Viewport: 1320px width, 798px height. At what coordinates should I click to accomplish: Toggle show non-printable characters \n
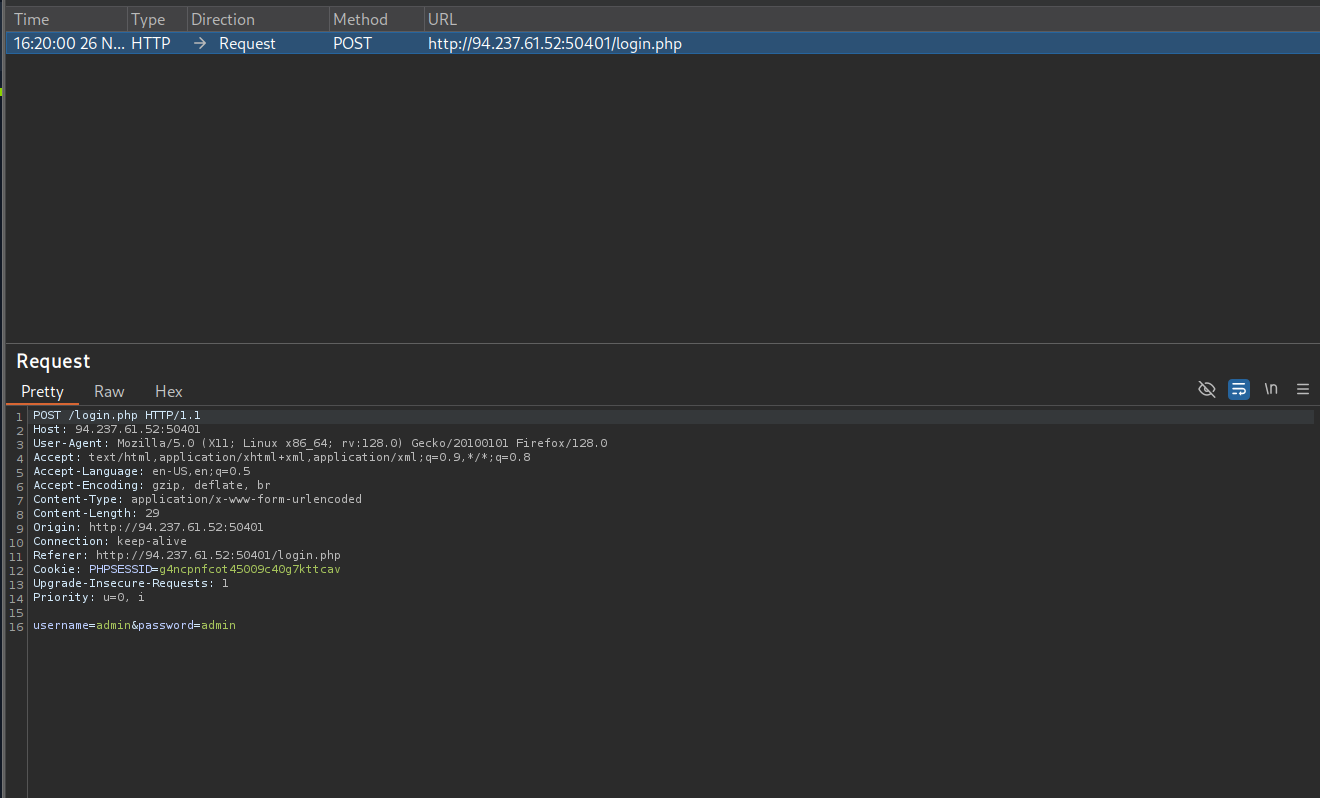(x=1270, y=389)
